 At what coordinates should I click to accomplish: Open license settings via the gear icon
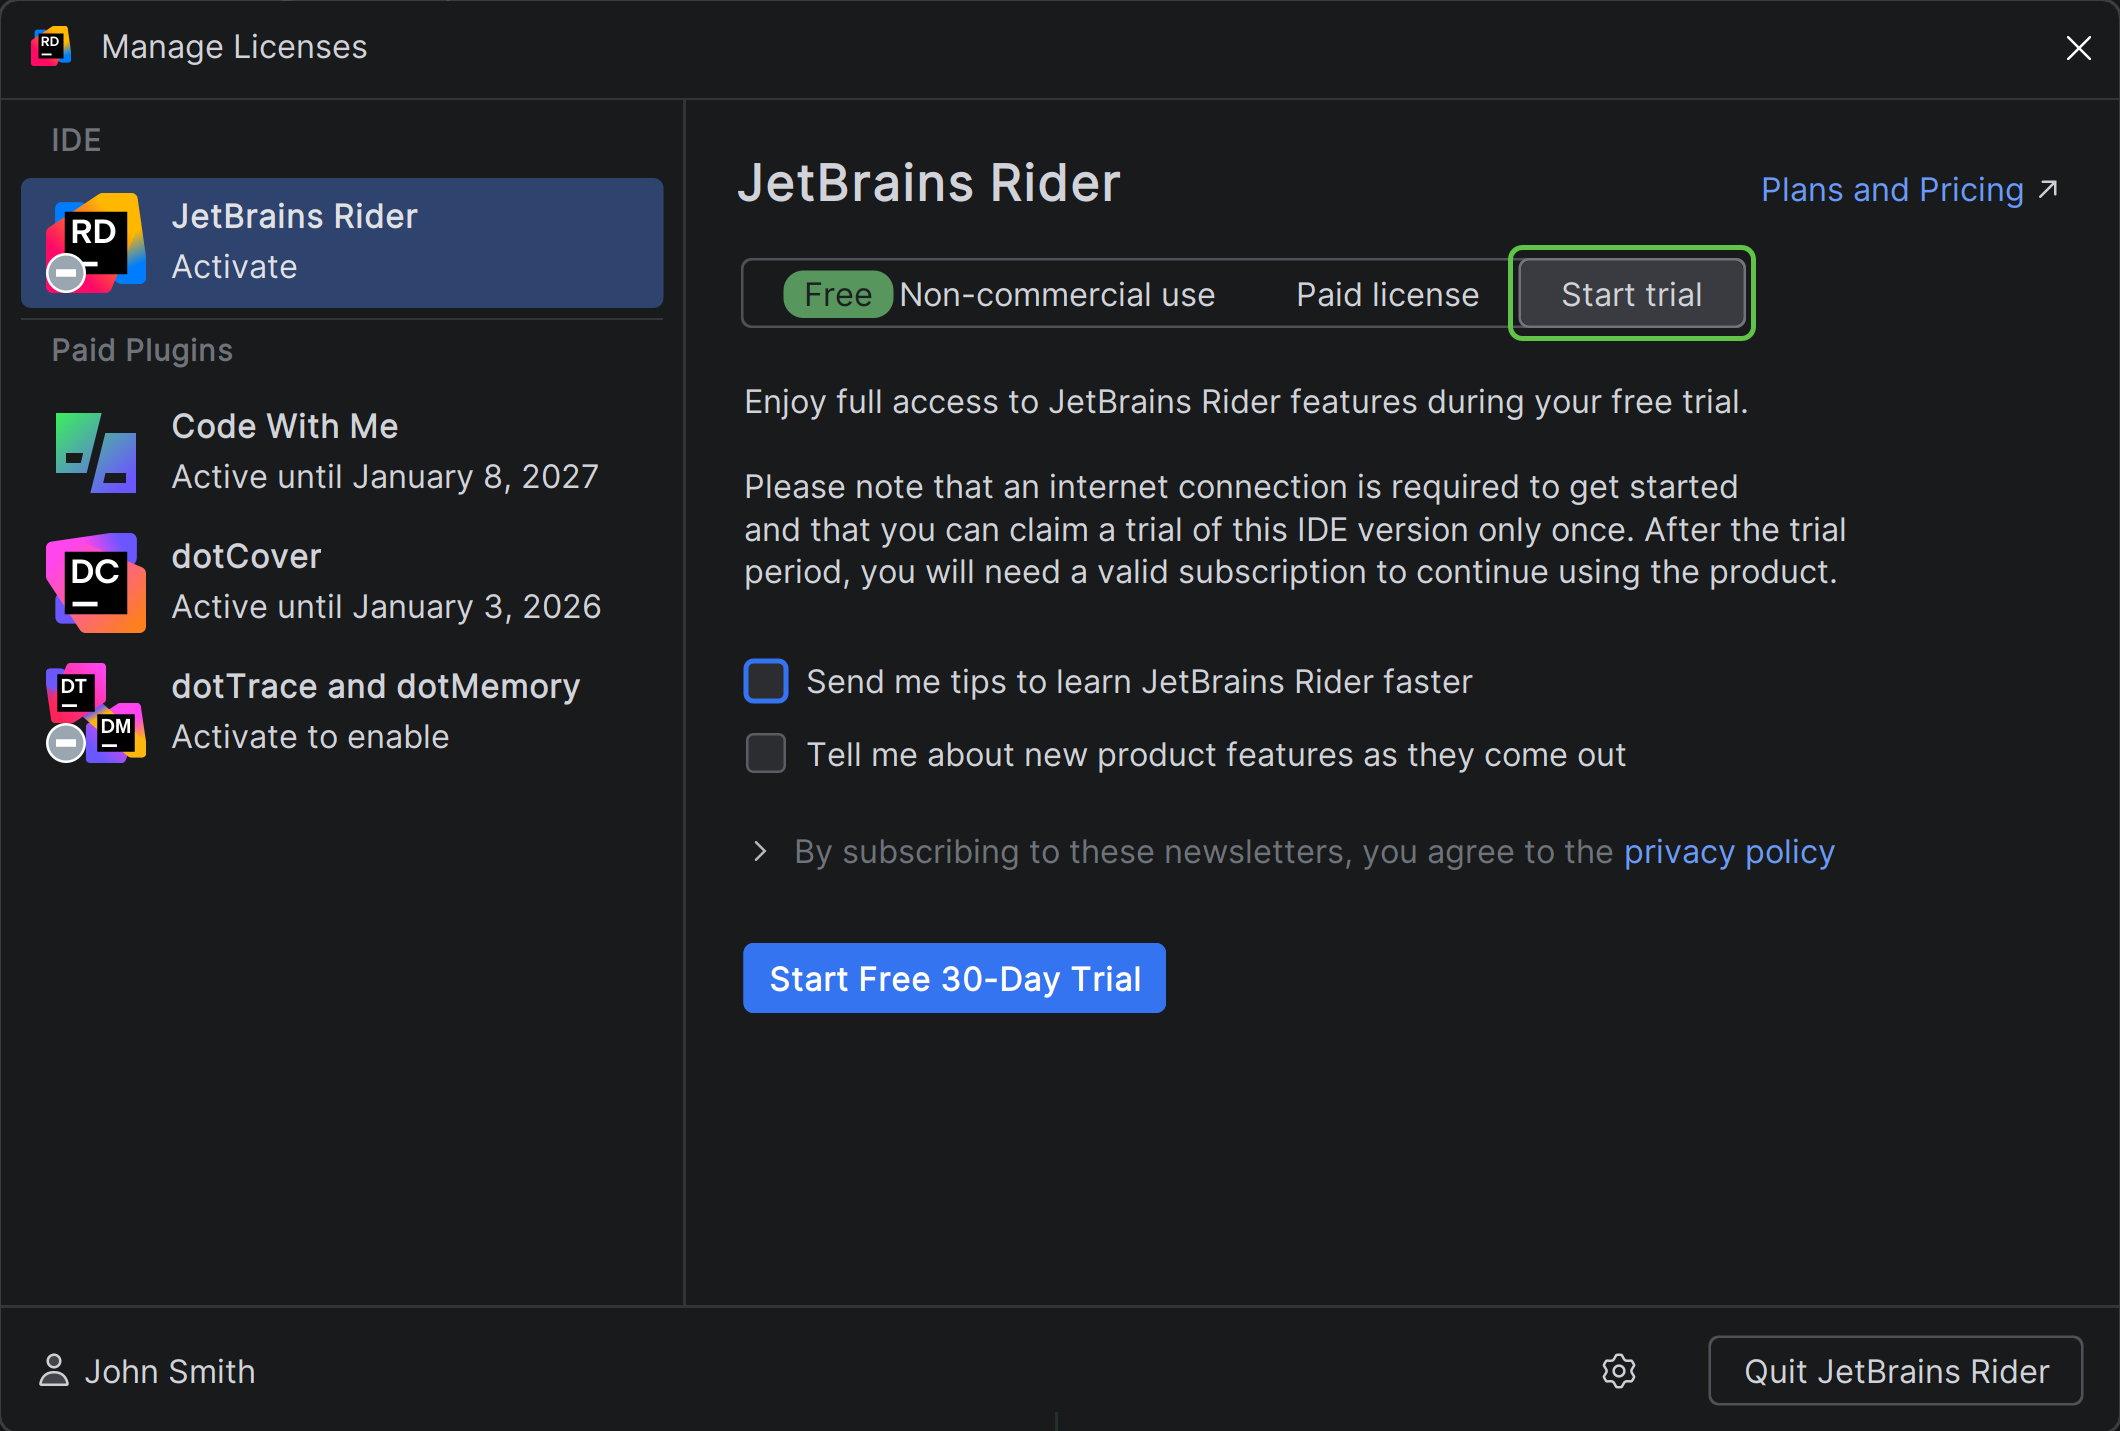coord(1619,1371)
